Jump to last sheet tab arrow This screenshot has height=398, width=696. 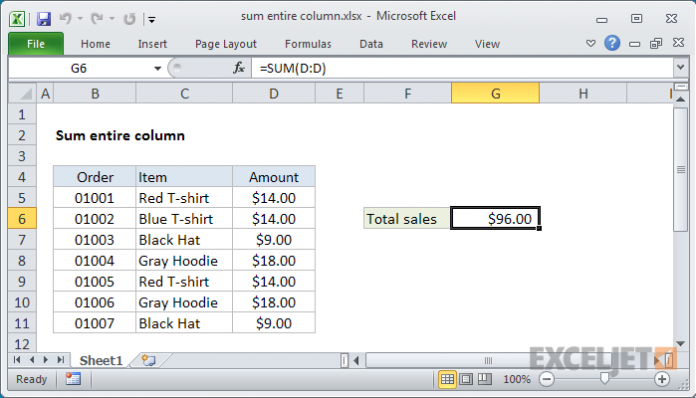coord(61,359)
